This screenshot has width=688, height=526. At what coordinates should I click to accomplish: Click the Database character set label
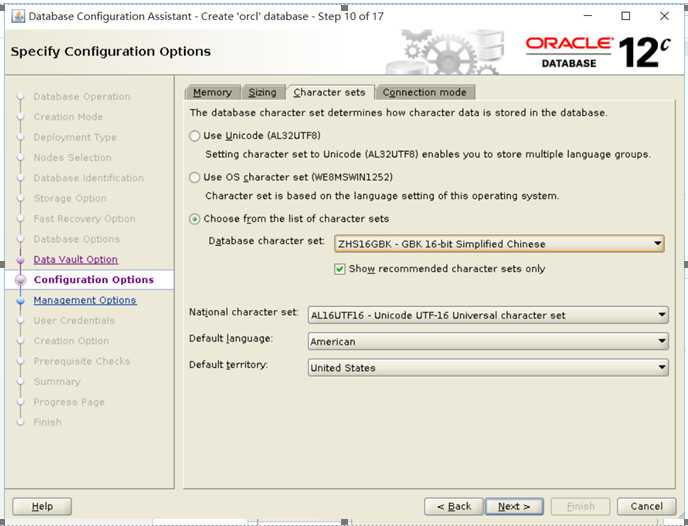[x=267, y=241]
